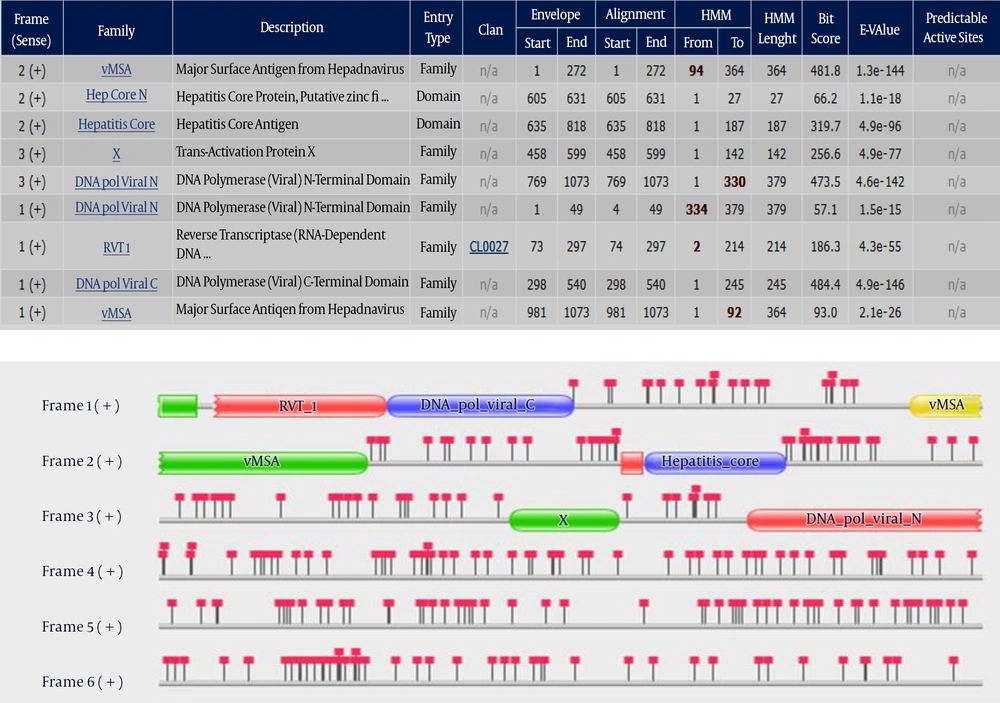Click the E-value 4.9e-96

click(880, 126)
